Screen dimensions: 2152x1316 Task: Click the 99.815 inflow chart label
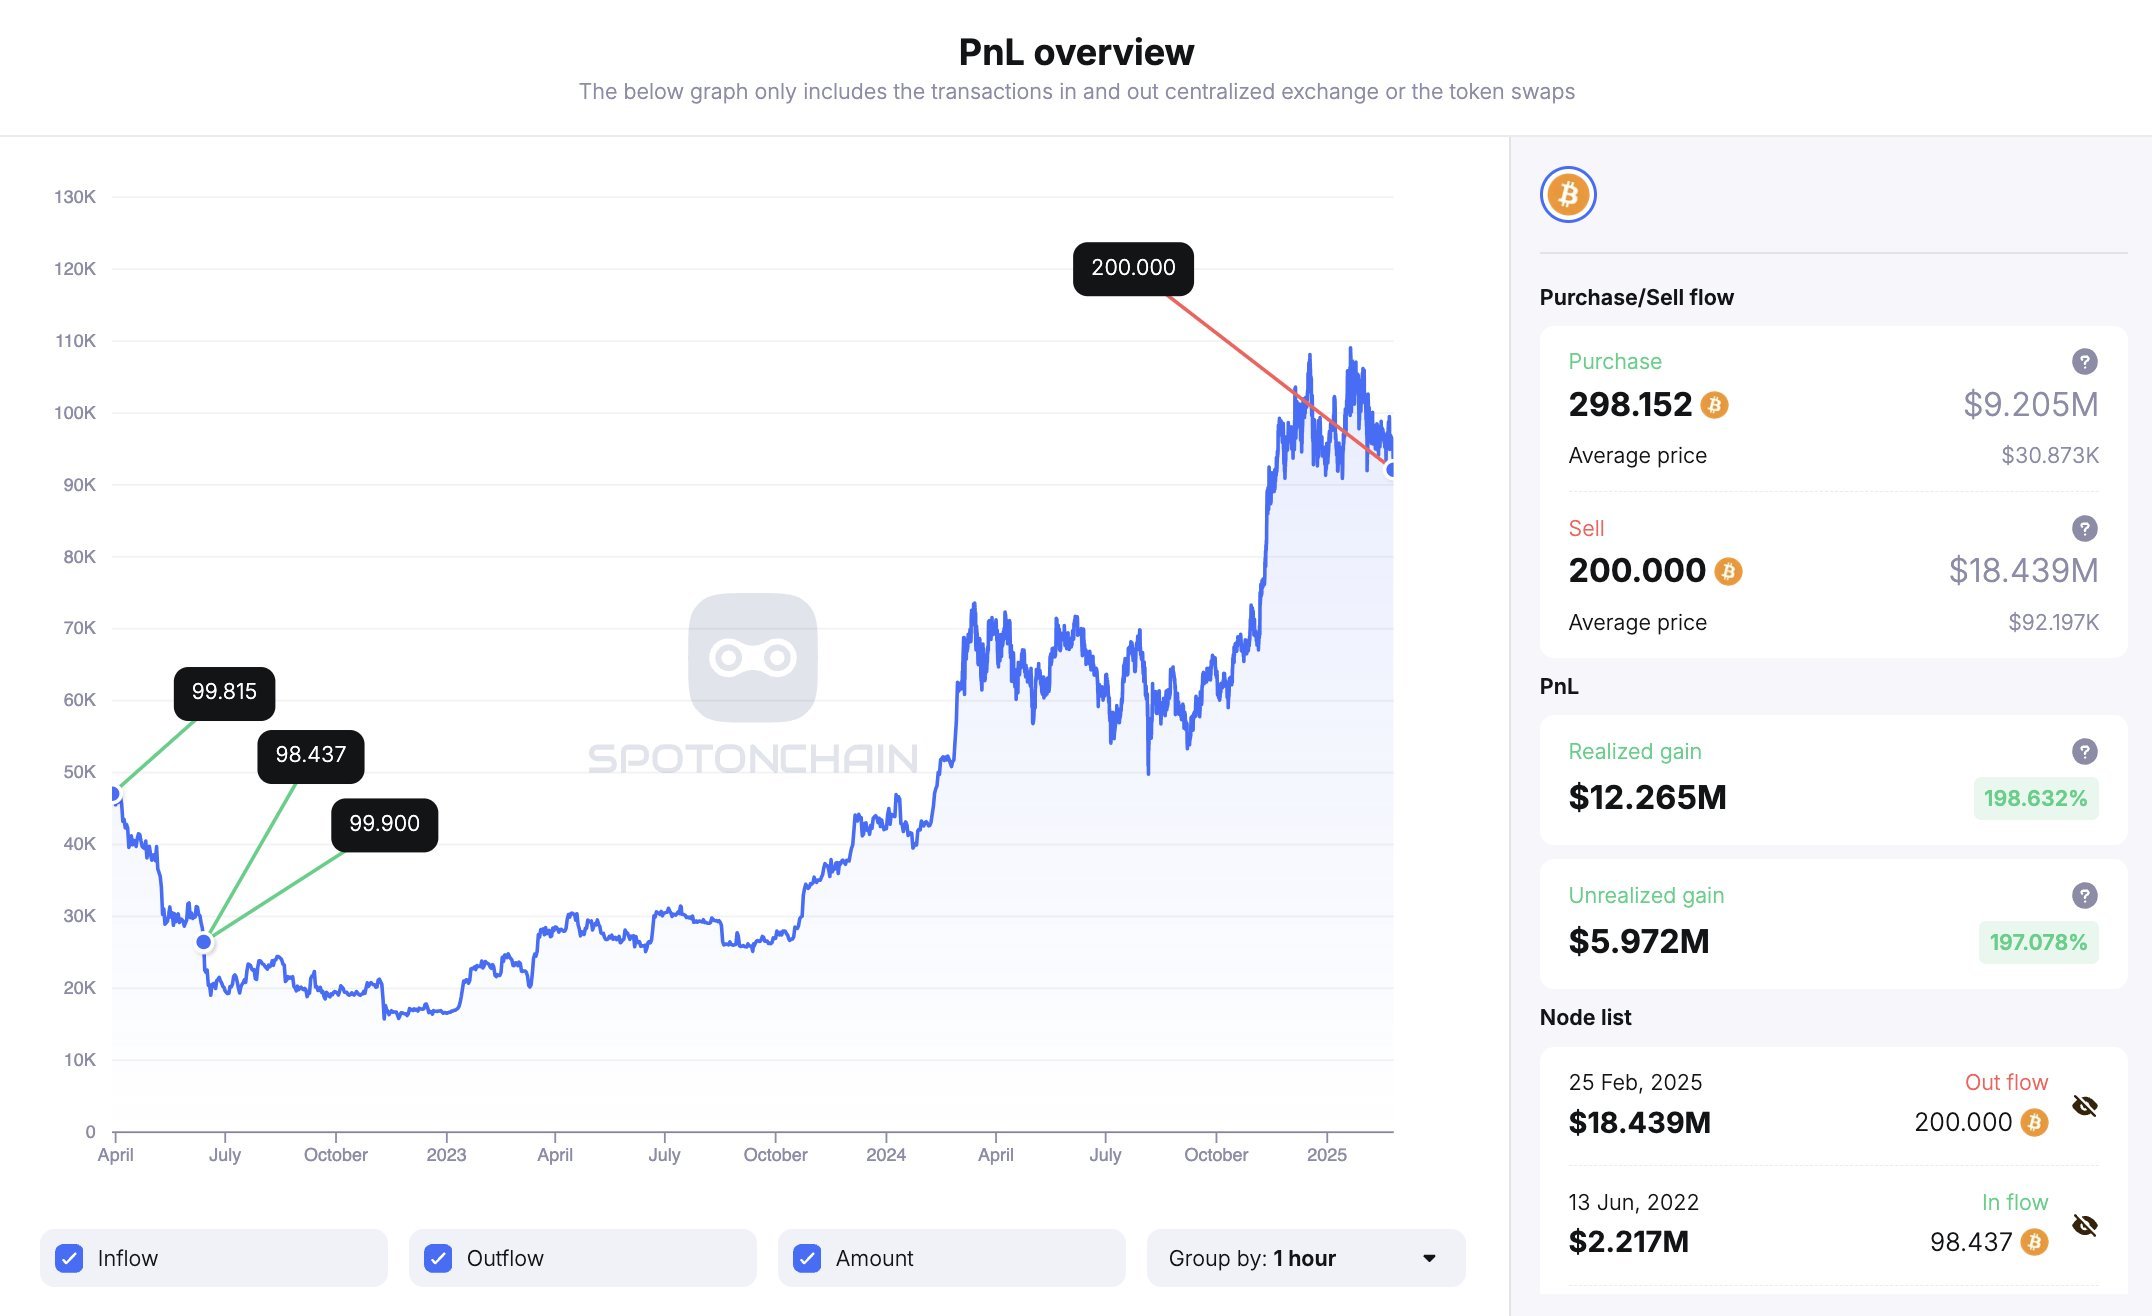224,692
